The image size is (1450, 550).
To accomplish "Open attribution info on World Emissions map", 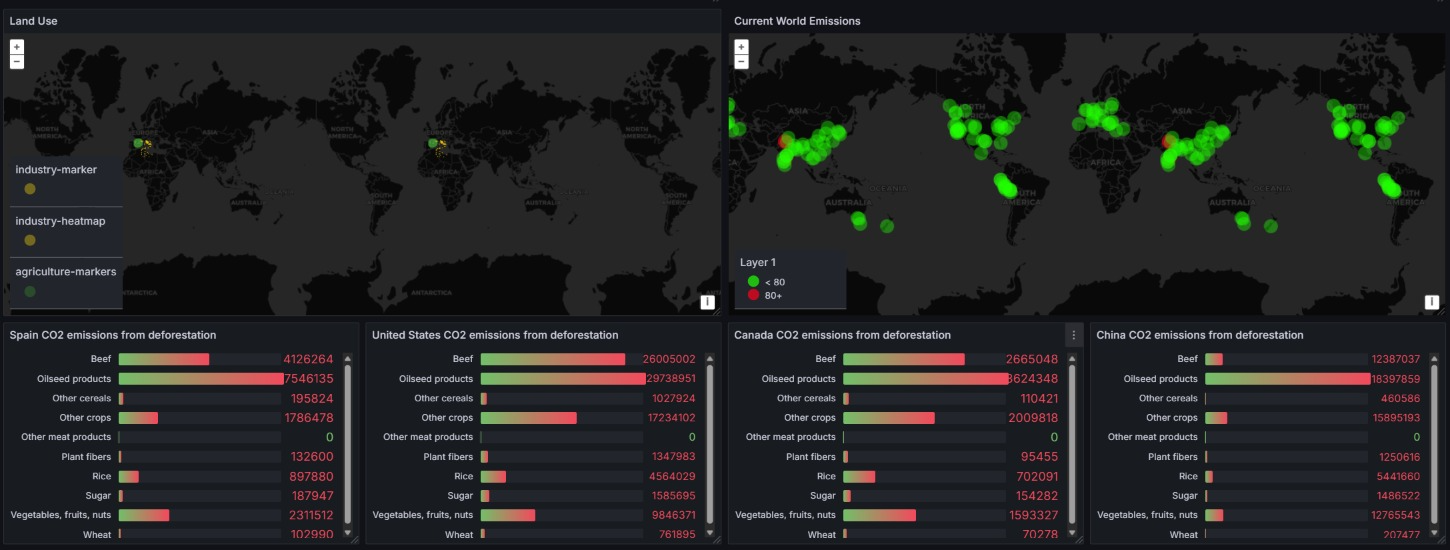I will coord(1432,302).
